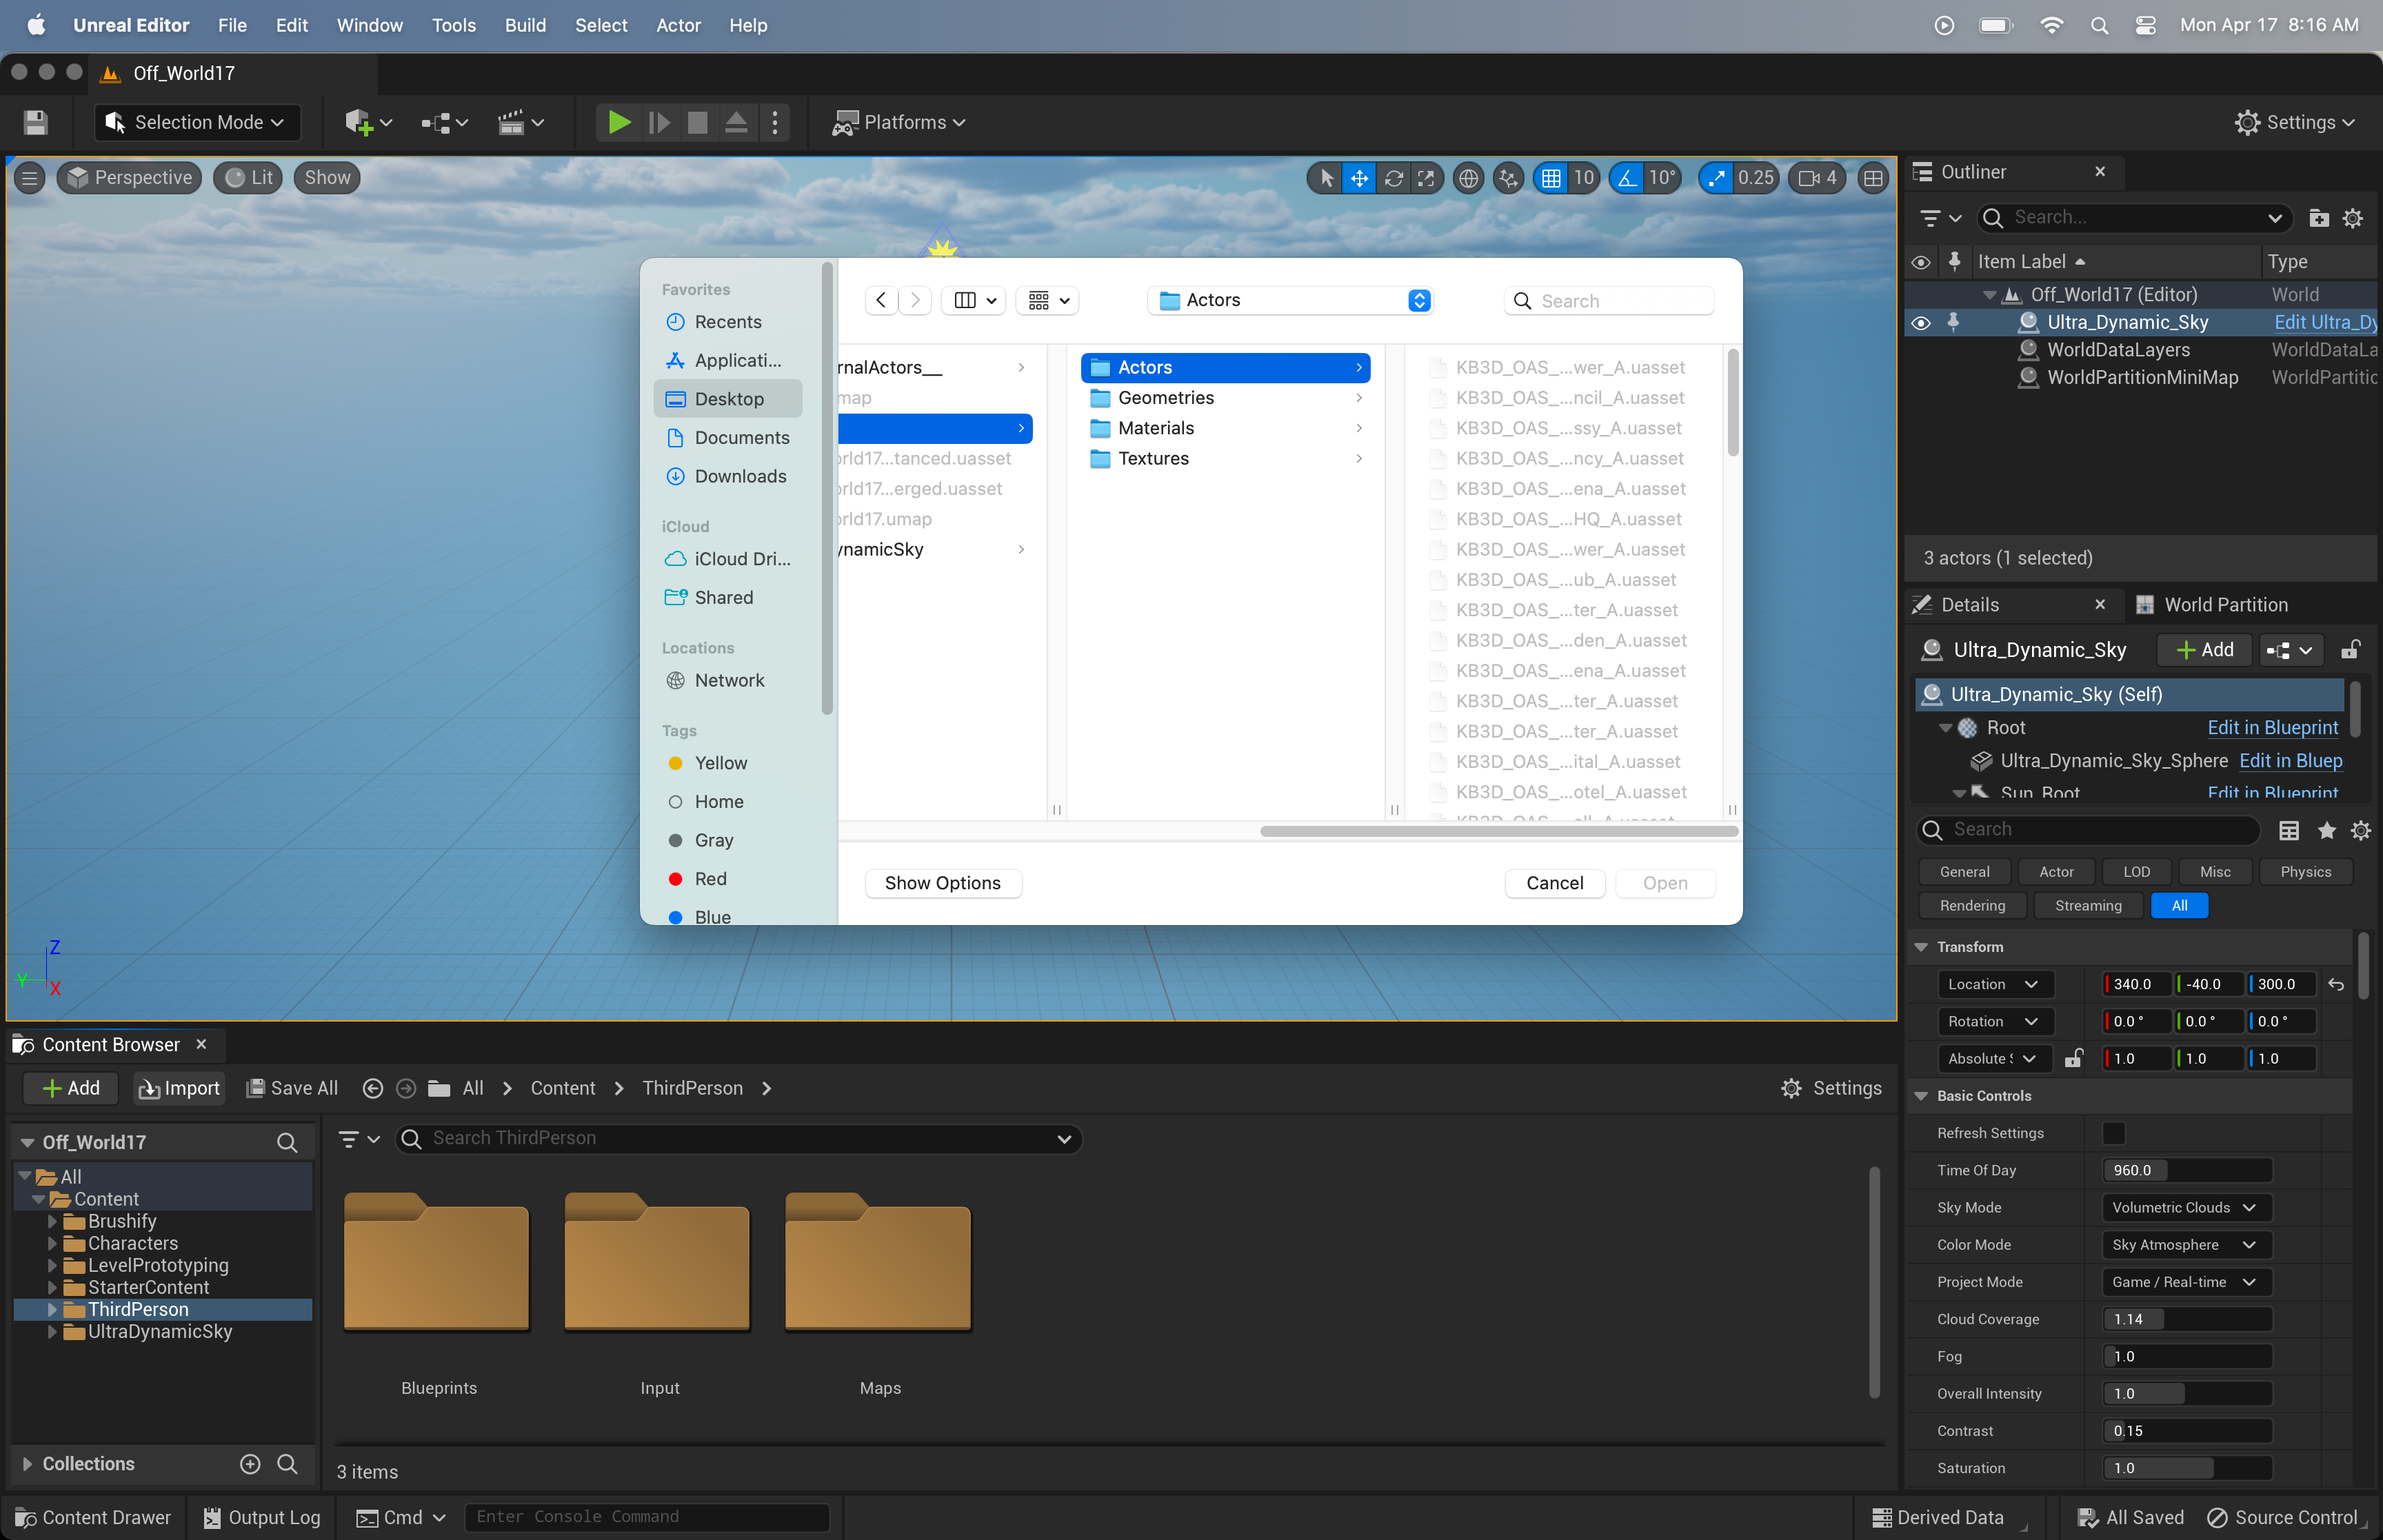Select the viewport Select-objects cursor tool
This screenshot has height=1540, width=2383.
point(1326,178)
